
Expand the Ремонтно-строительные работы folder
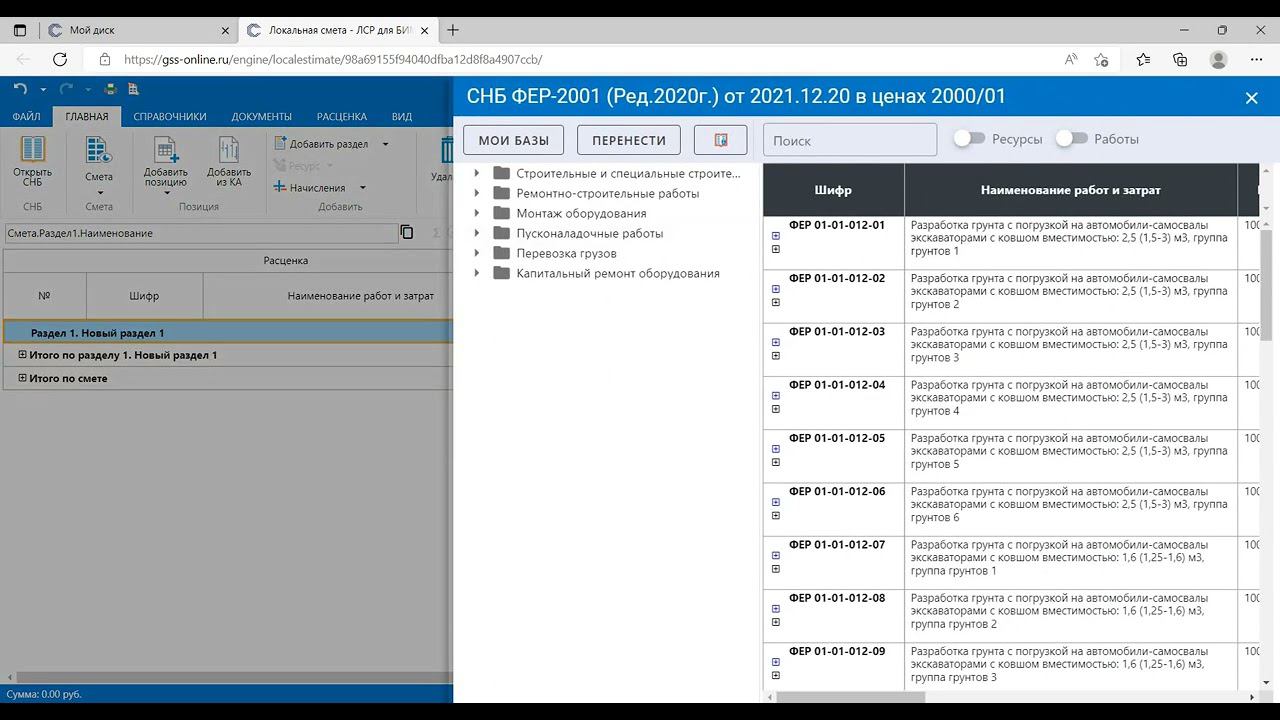point(477,193)
